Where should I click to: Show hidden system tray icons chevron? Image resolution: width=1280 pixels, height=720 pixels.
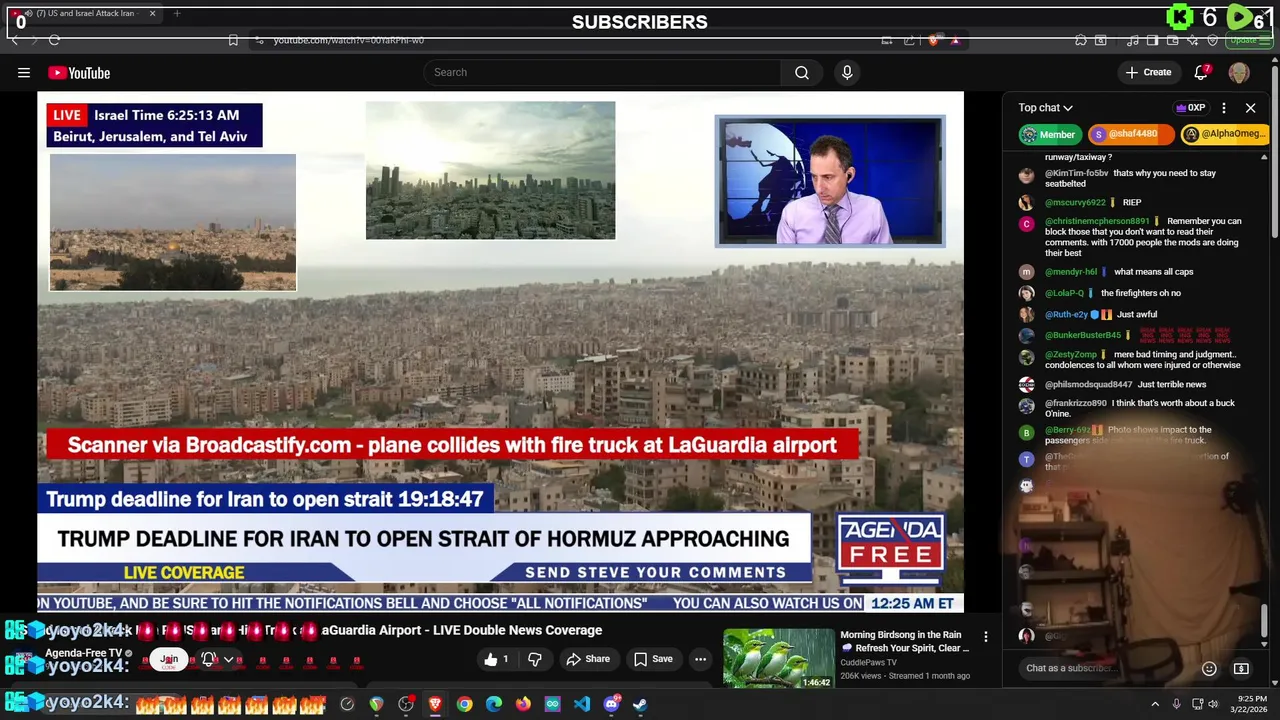[1155, 704]
